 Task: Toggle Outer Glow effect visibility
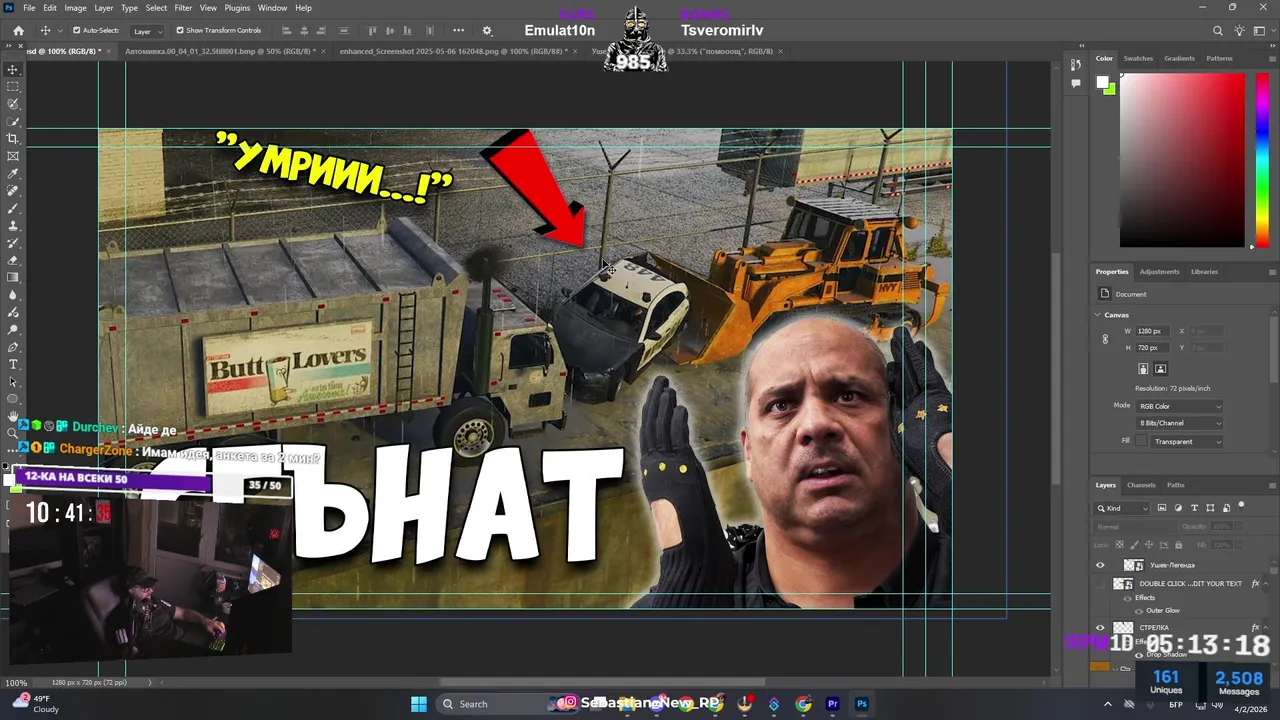pos(1139,610)
